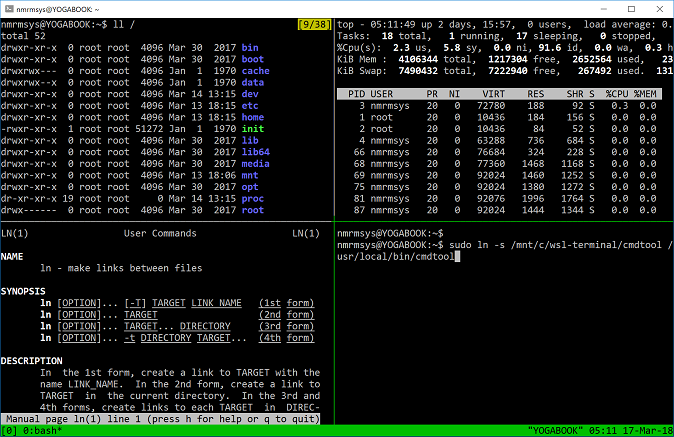Select the 'data' directory name
Viewport: 674px width, 437px height.
[x=253, y=83]
